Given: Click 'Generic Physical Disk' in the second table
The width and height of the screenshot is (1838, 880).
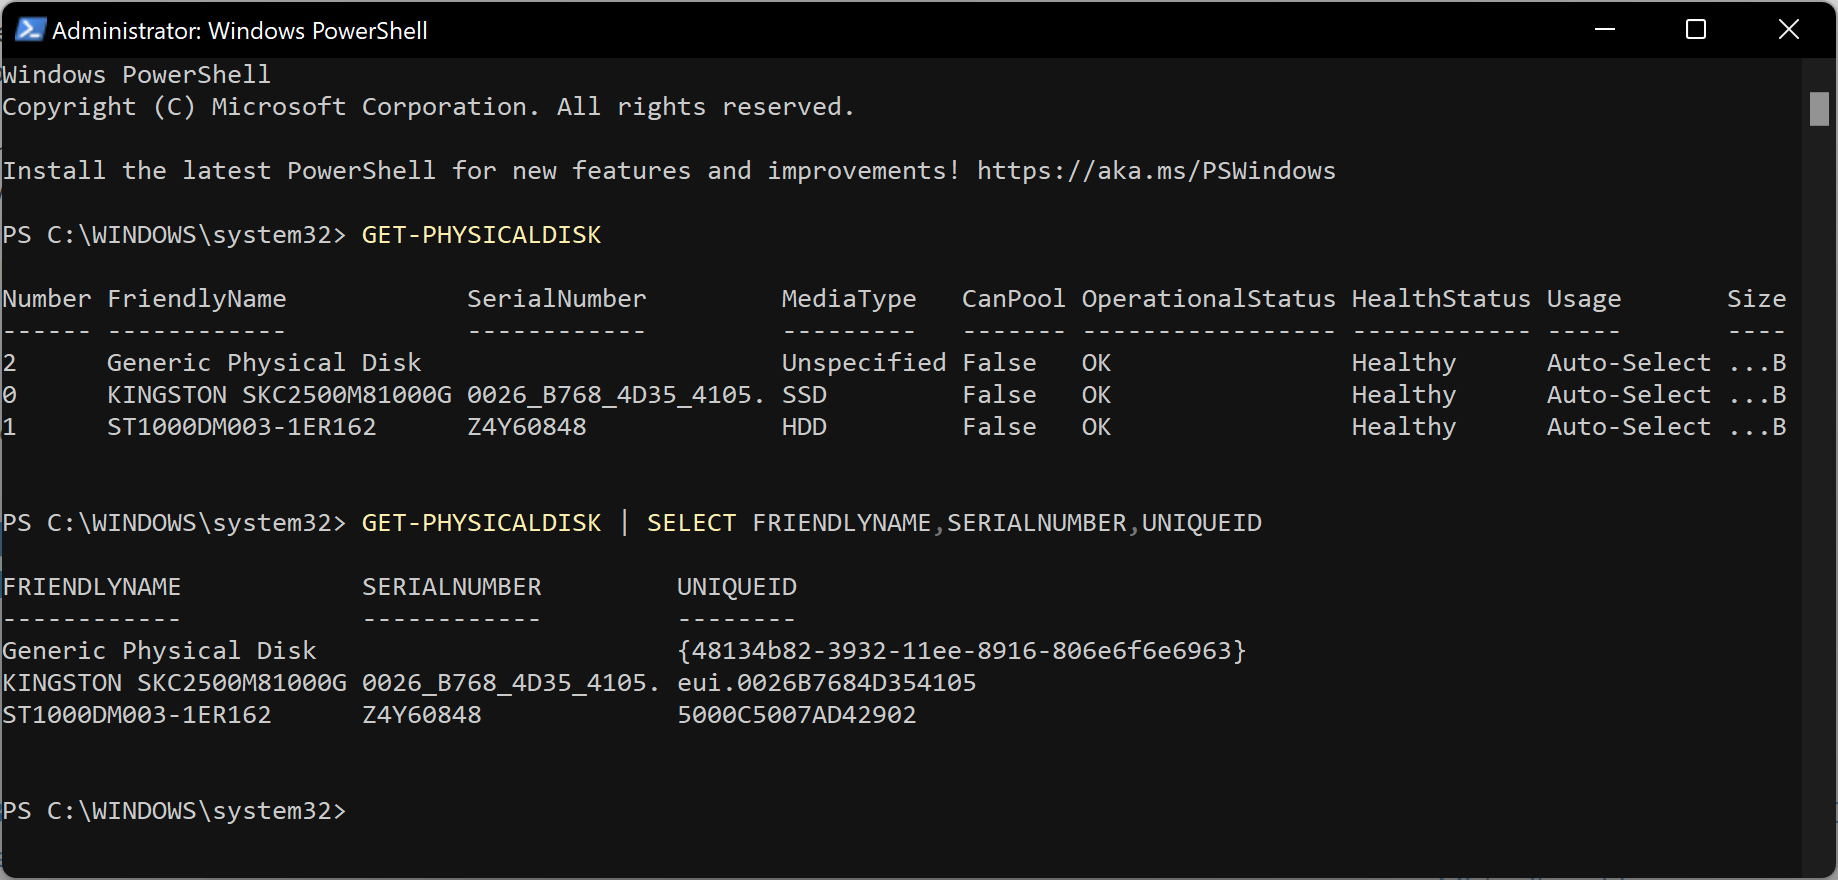Looking at the screenshot, I should click(159, 651).
